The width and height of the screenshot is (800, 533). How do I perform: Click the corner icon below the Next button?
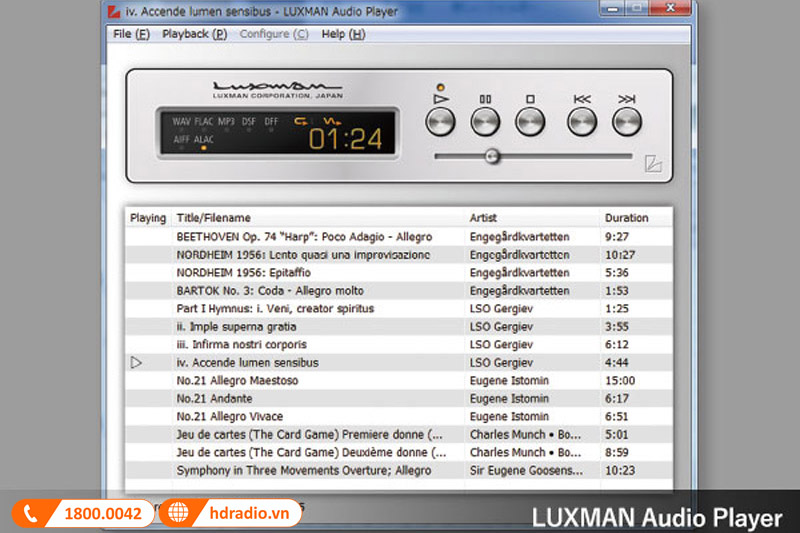coord(653,165)
